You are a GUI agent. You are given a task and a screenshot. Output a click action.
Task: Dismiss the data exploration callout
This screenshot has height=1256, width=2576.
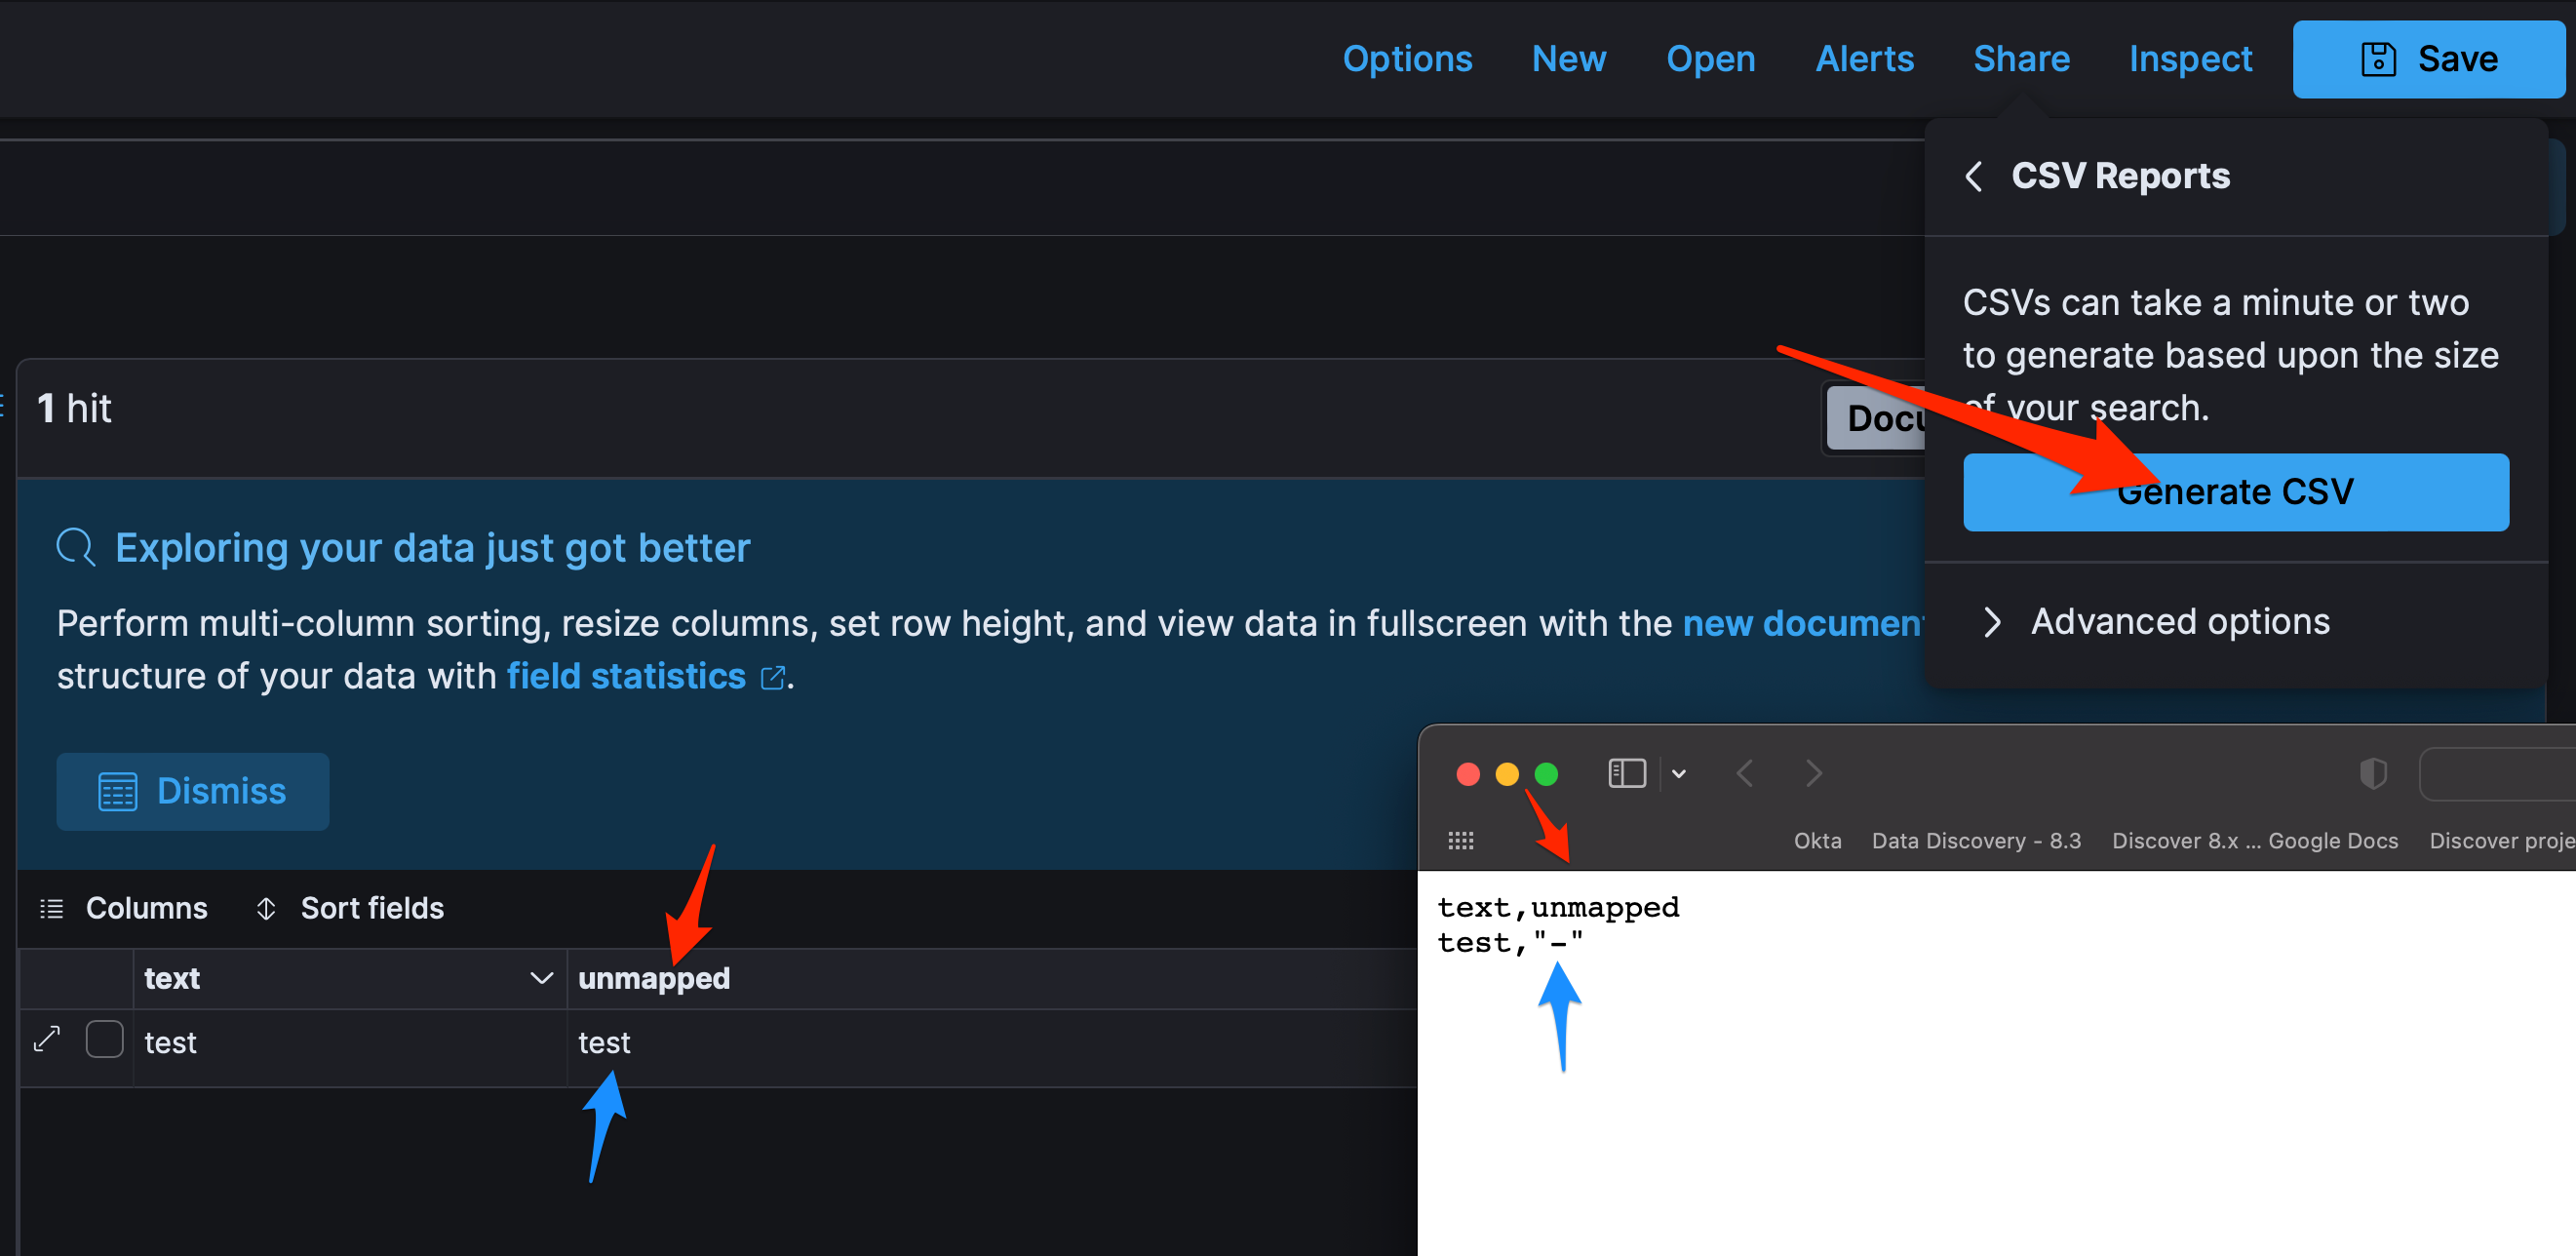tap(193, 791)
